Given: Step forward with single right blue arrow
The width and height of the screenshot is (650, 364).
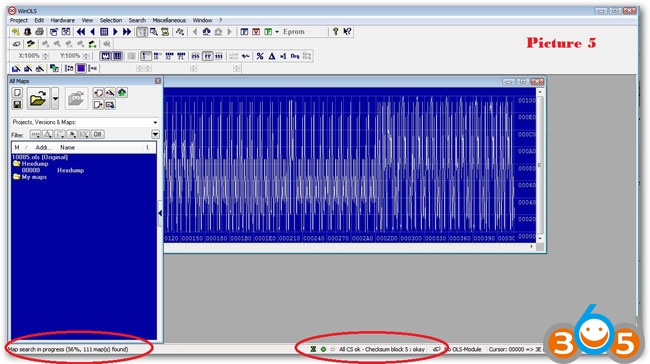Looking at the screenshot, I should pos(115,32).
